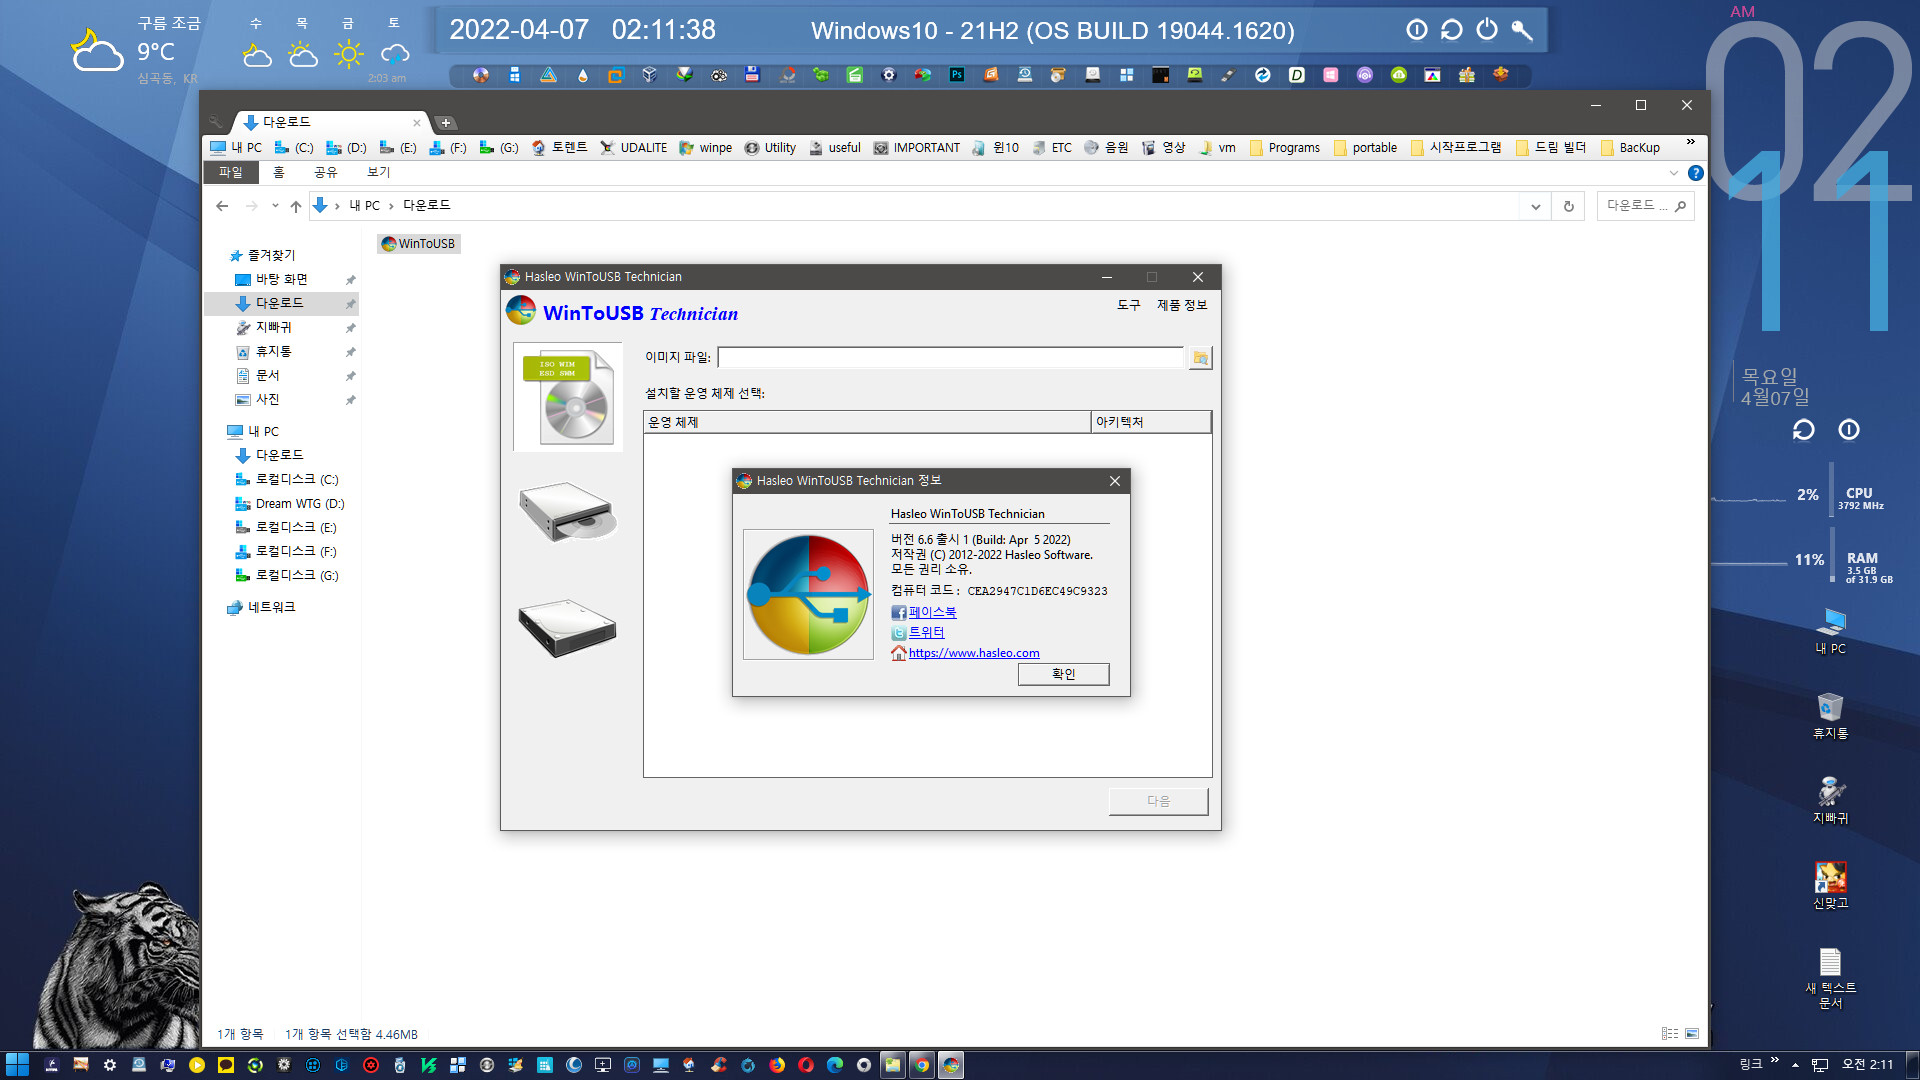Select 휴지통 in navigation pane

[x=274, y=352]
